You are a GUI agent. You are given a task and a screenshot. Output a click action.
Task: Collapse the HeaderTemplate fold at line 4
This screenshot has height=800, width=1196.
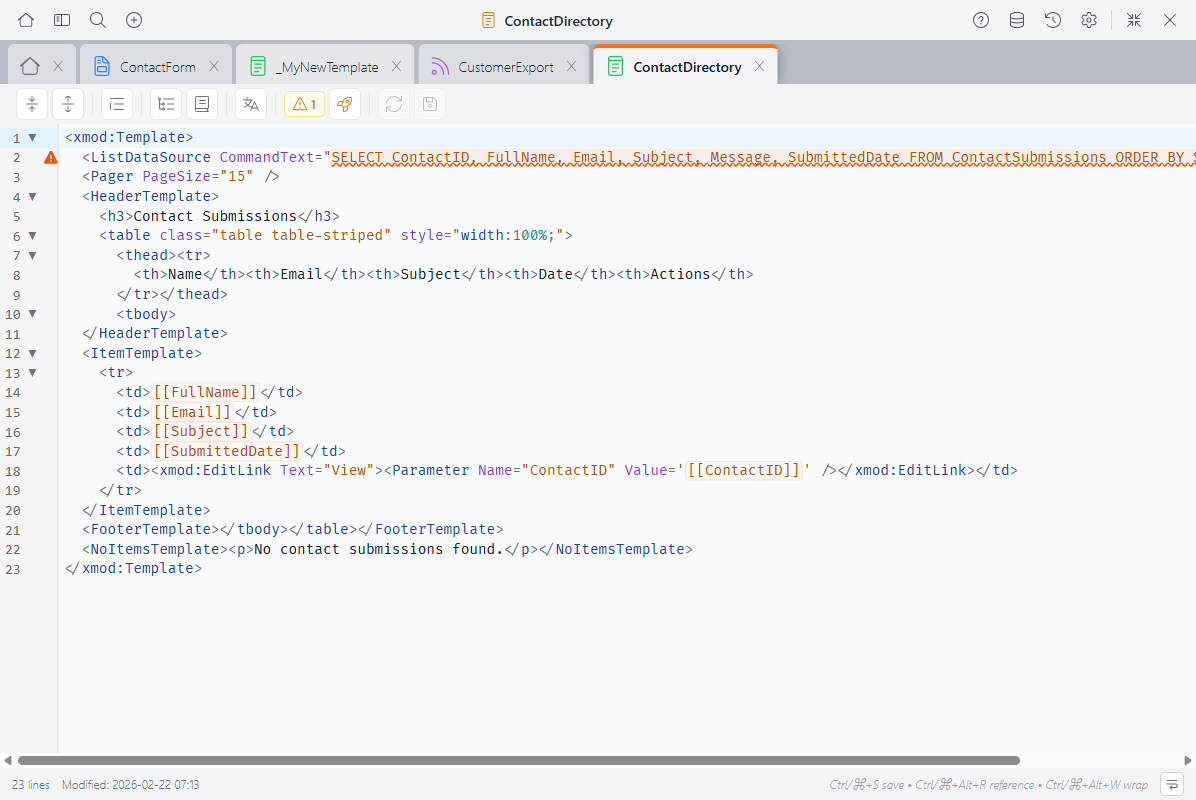click(32, 197)
